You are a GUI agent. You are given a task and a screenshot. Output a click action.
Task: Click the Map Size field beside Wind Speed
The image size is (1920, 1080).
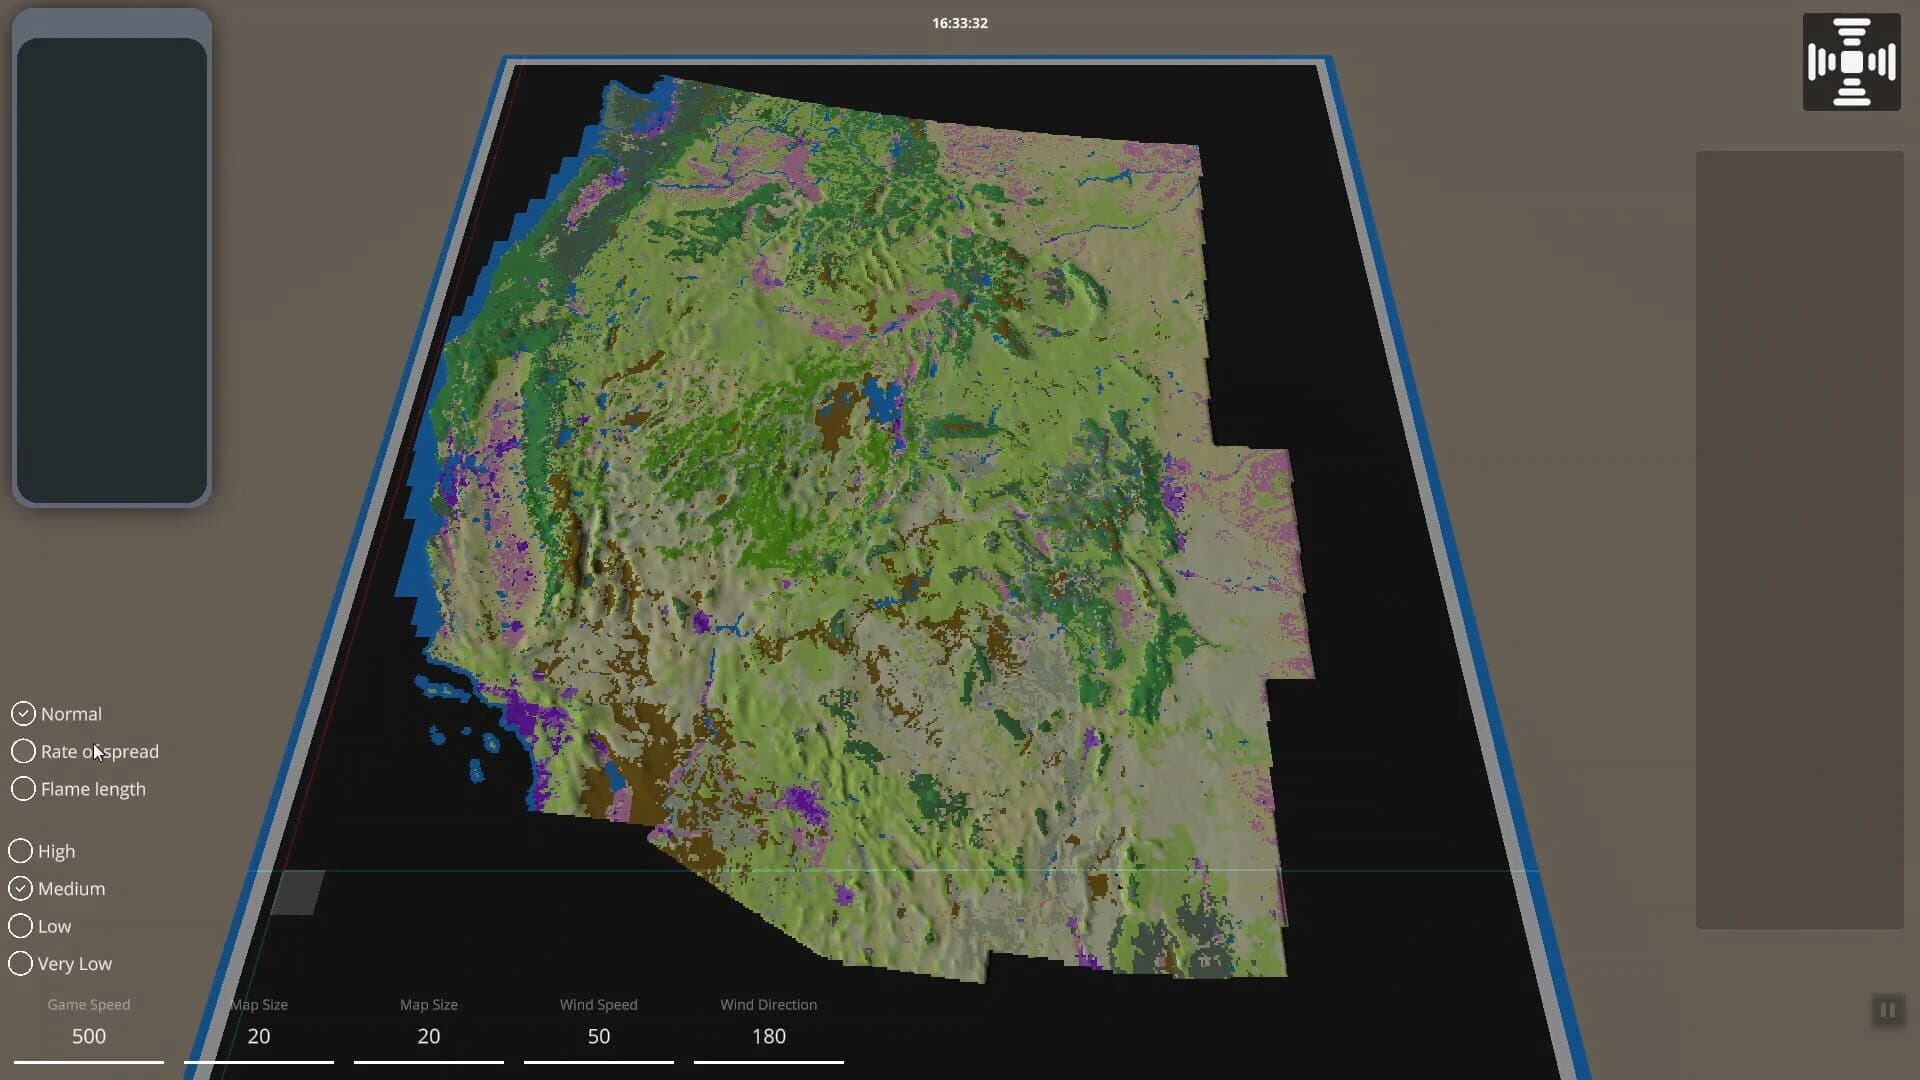click(429, 1037)
